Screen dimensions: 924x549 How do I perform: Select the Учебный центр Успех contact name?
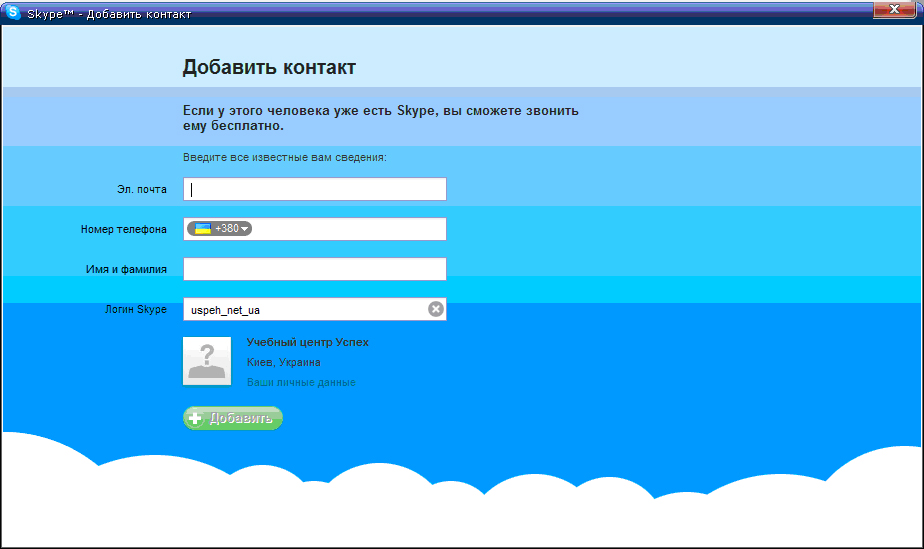pyautogui.click(x=308, y=342)
